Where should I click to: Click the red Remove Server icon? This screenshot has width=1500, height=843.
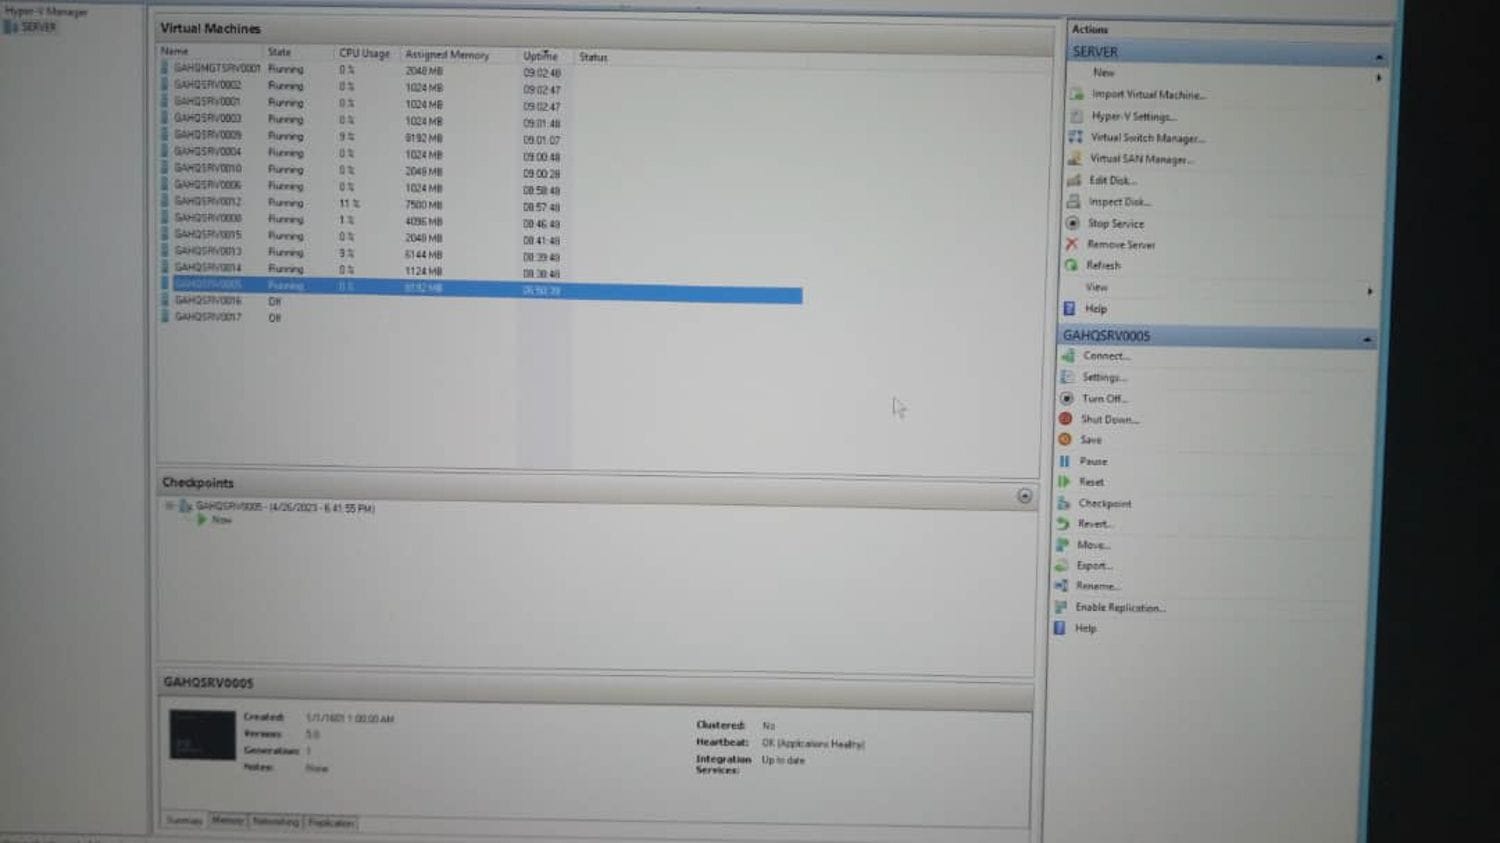[1072, 244]
